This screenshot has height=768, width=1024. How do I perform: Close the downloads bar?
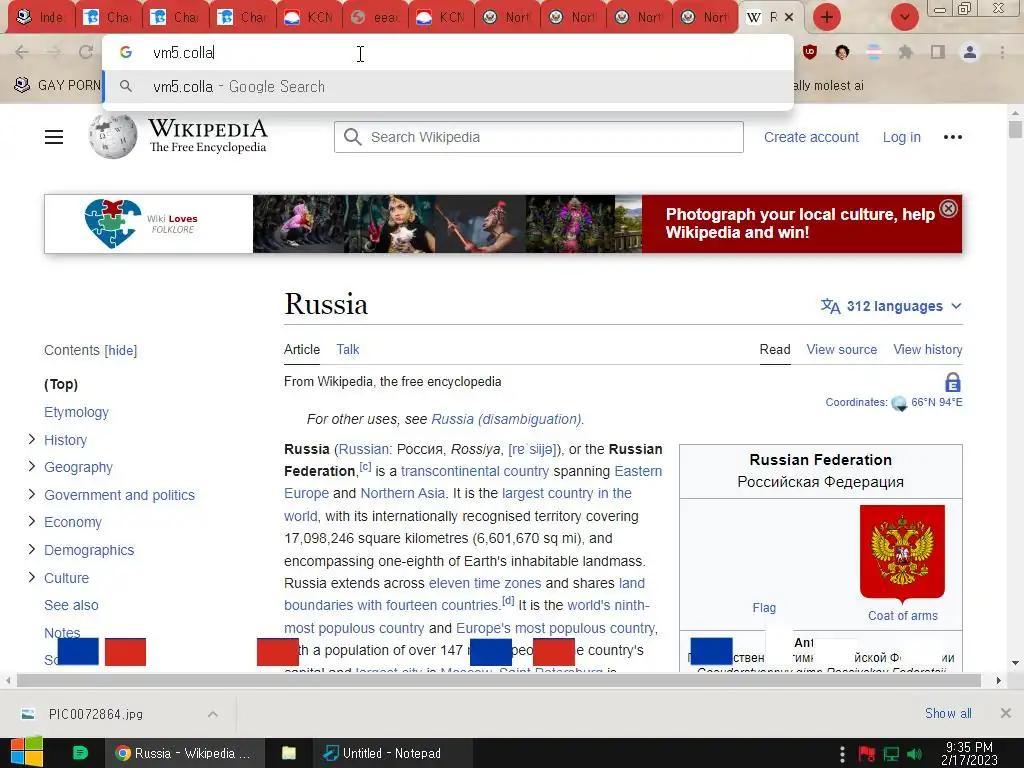click(1006, 713)
